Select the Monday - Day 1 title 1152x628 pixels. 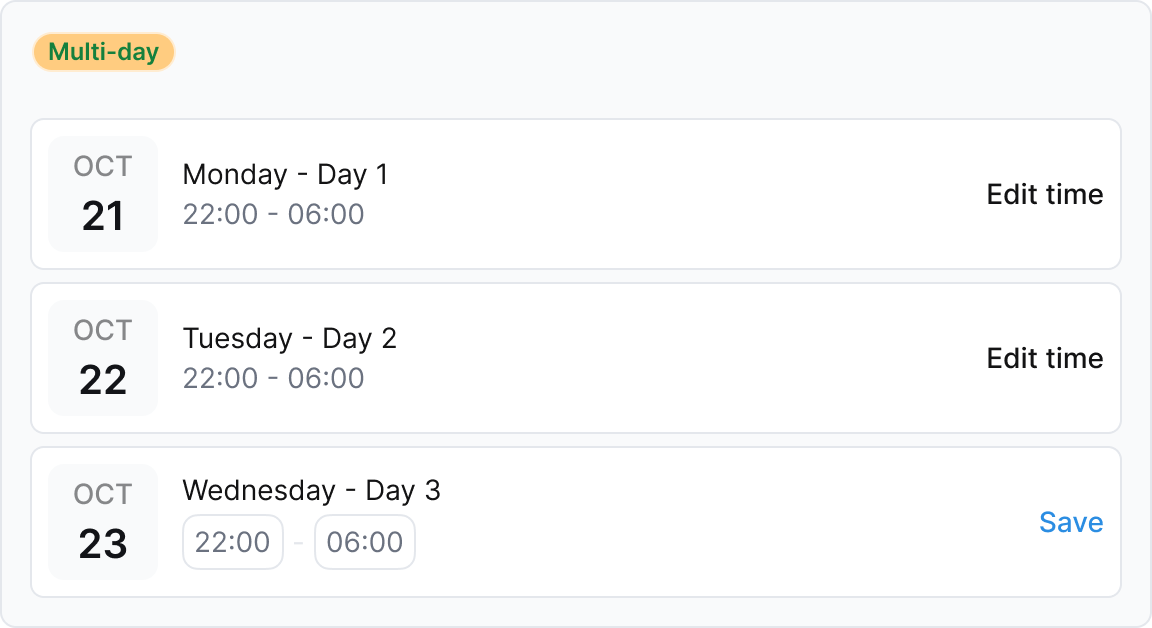(x=285, y=174)
